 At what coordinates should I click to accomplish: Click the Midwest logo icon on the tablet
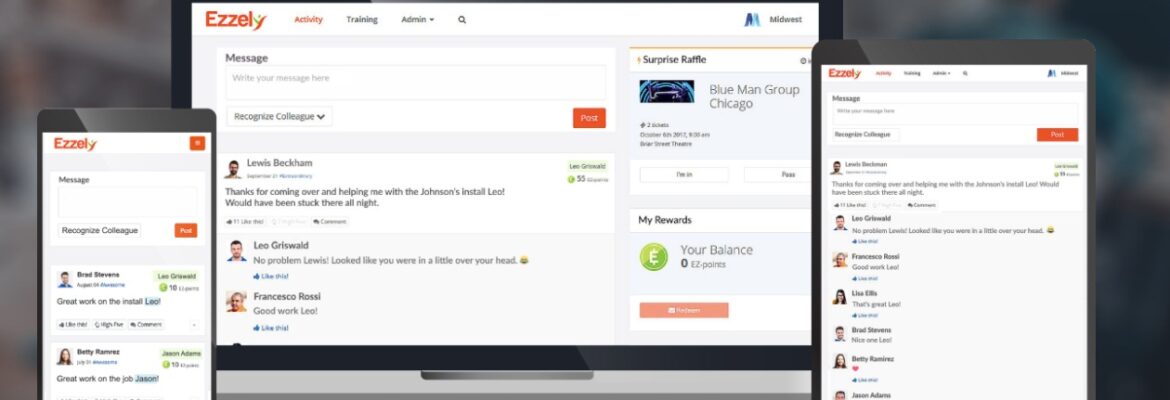(1051, 73)
